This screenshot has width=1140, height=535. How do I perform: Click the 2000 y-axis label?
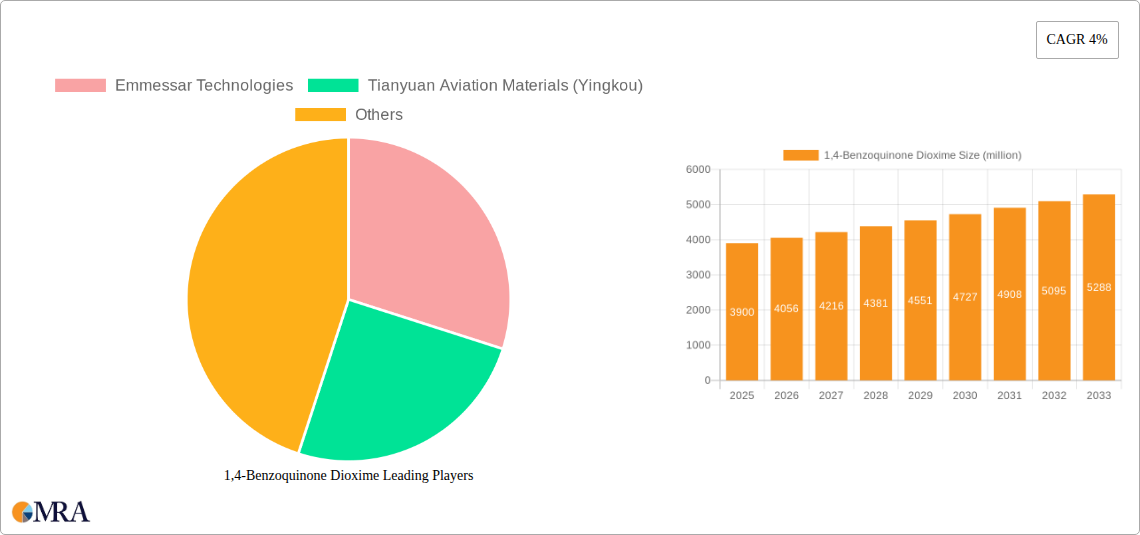(x=698, y=310)
